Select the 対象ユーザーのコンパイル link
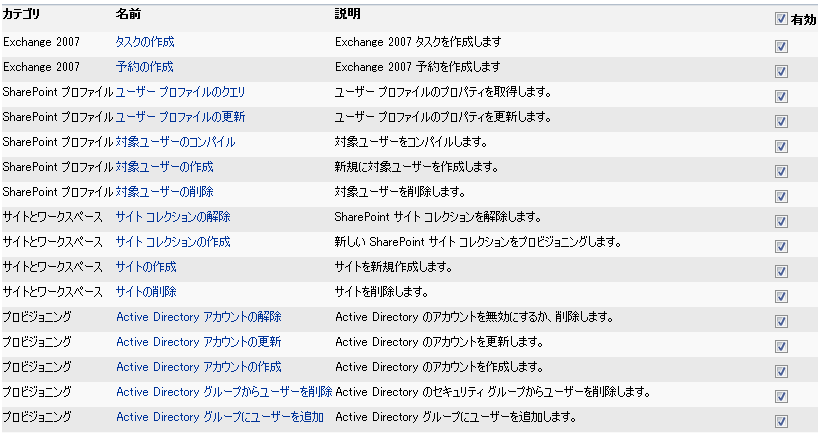The width and height of the screenshot is (818, 433). (175, 142)
